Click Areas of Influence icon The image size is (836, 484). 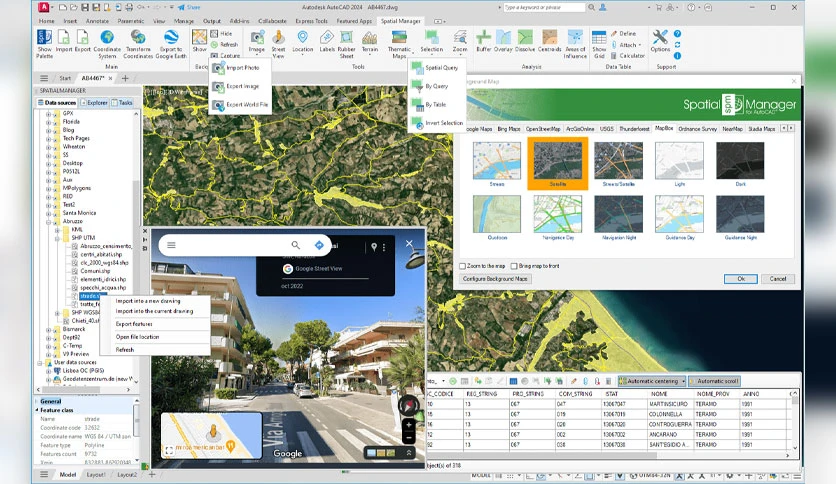575,37
